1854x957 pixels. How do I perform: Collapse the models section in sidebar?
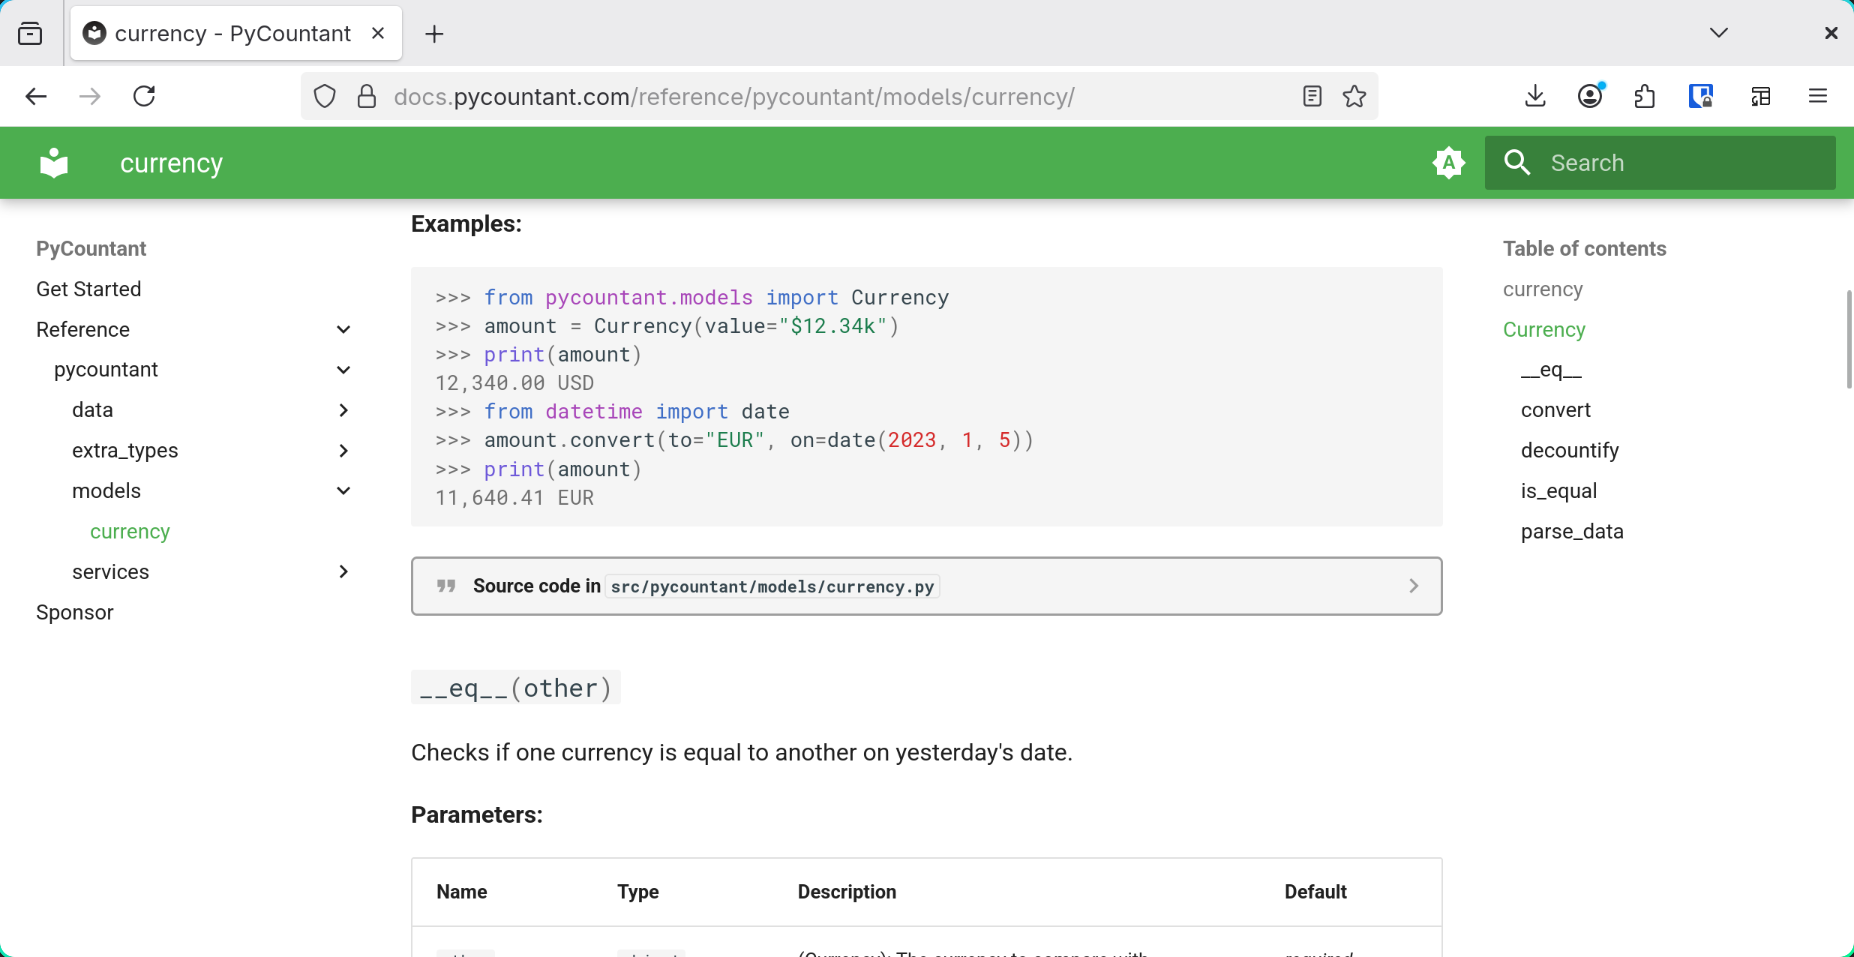[343, 491]
